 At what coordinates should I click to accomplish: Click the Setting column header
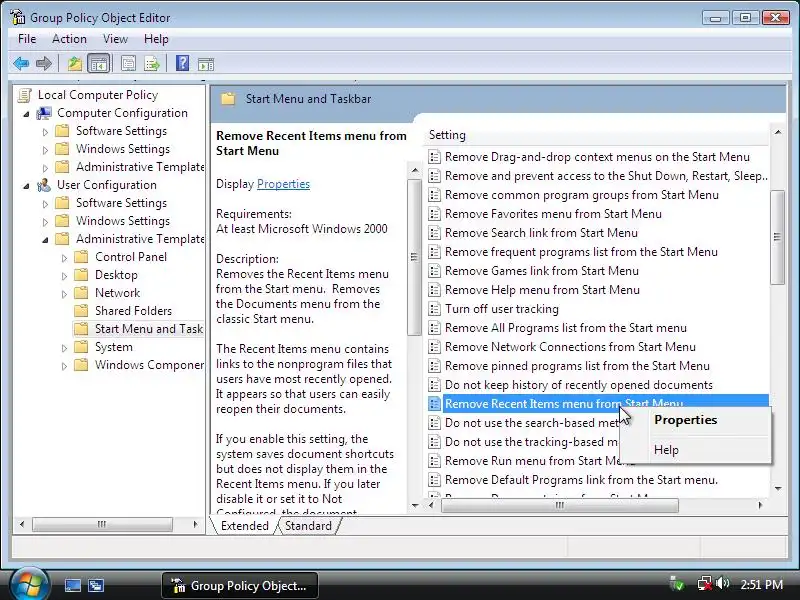(x=595, y=135)
